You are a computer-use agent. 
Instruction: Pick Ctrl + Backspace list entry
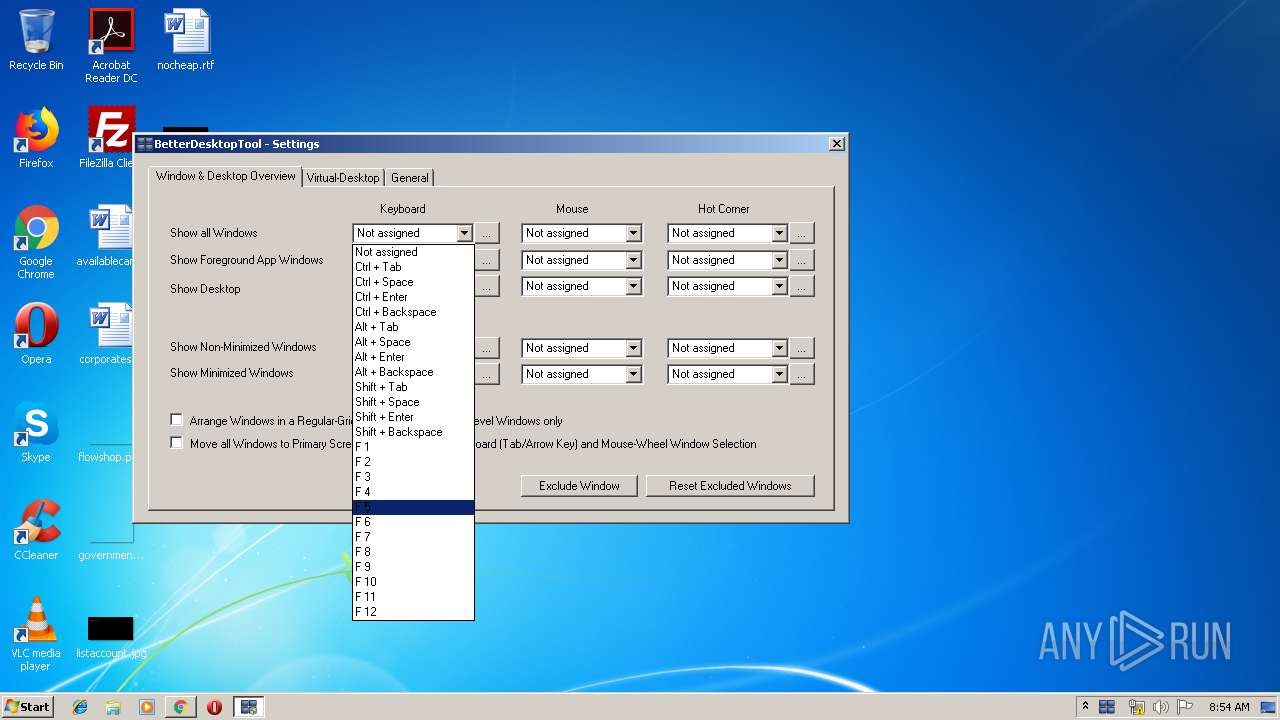(x=413, y=312)
